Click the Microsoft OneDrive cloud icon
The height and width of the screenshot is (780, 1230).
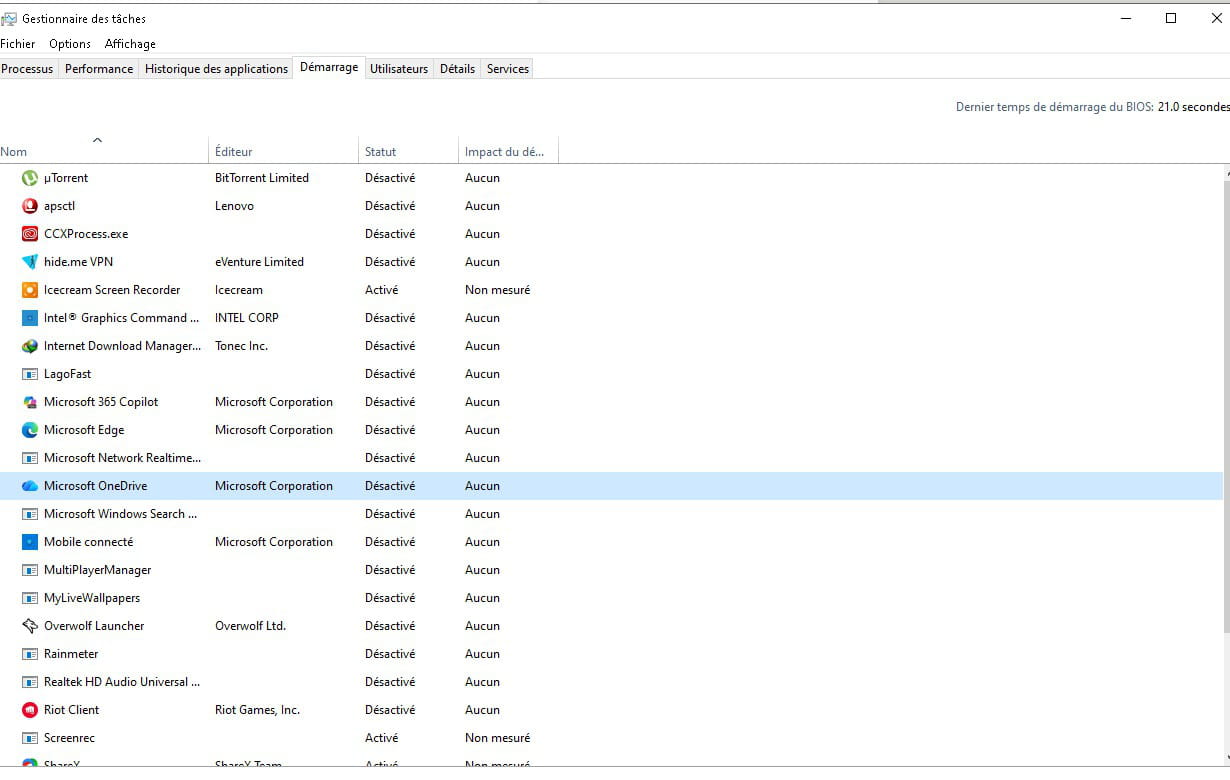click(30, 486)
